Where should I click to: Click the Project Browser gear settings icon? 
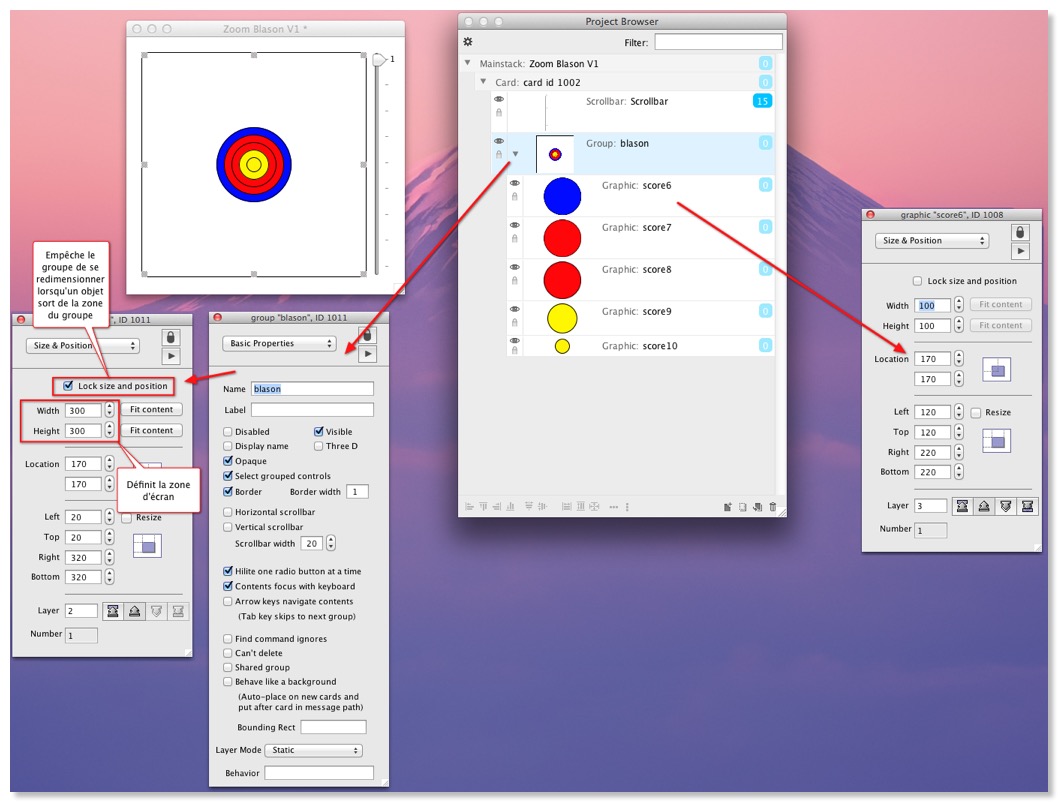coord(468,42)
